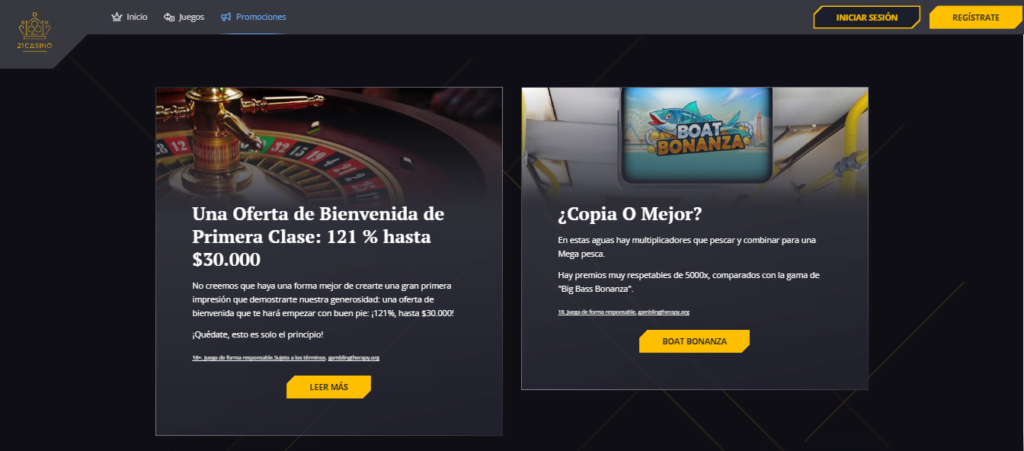Launch the Boat Bonanza button
The width and height of the screenshot is (1024, 451).
click(694, 341)
